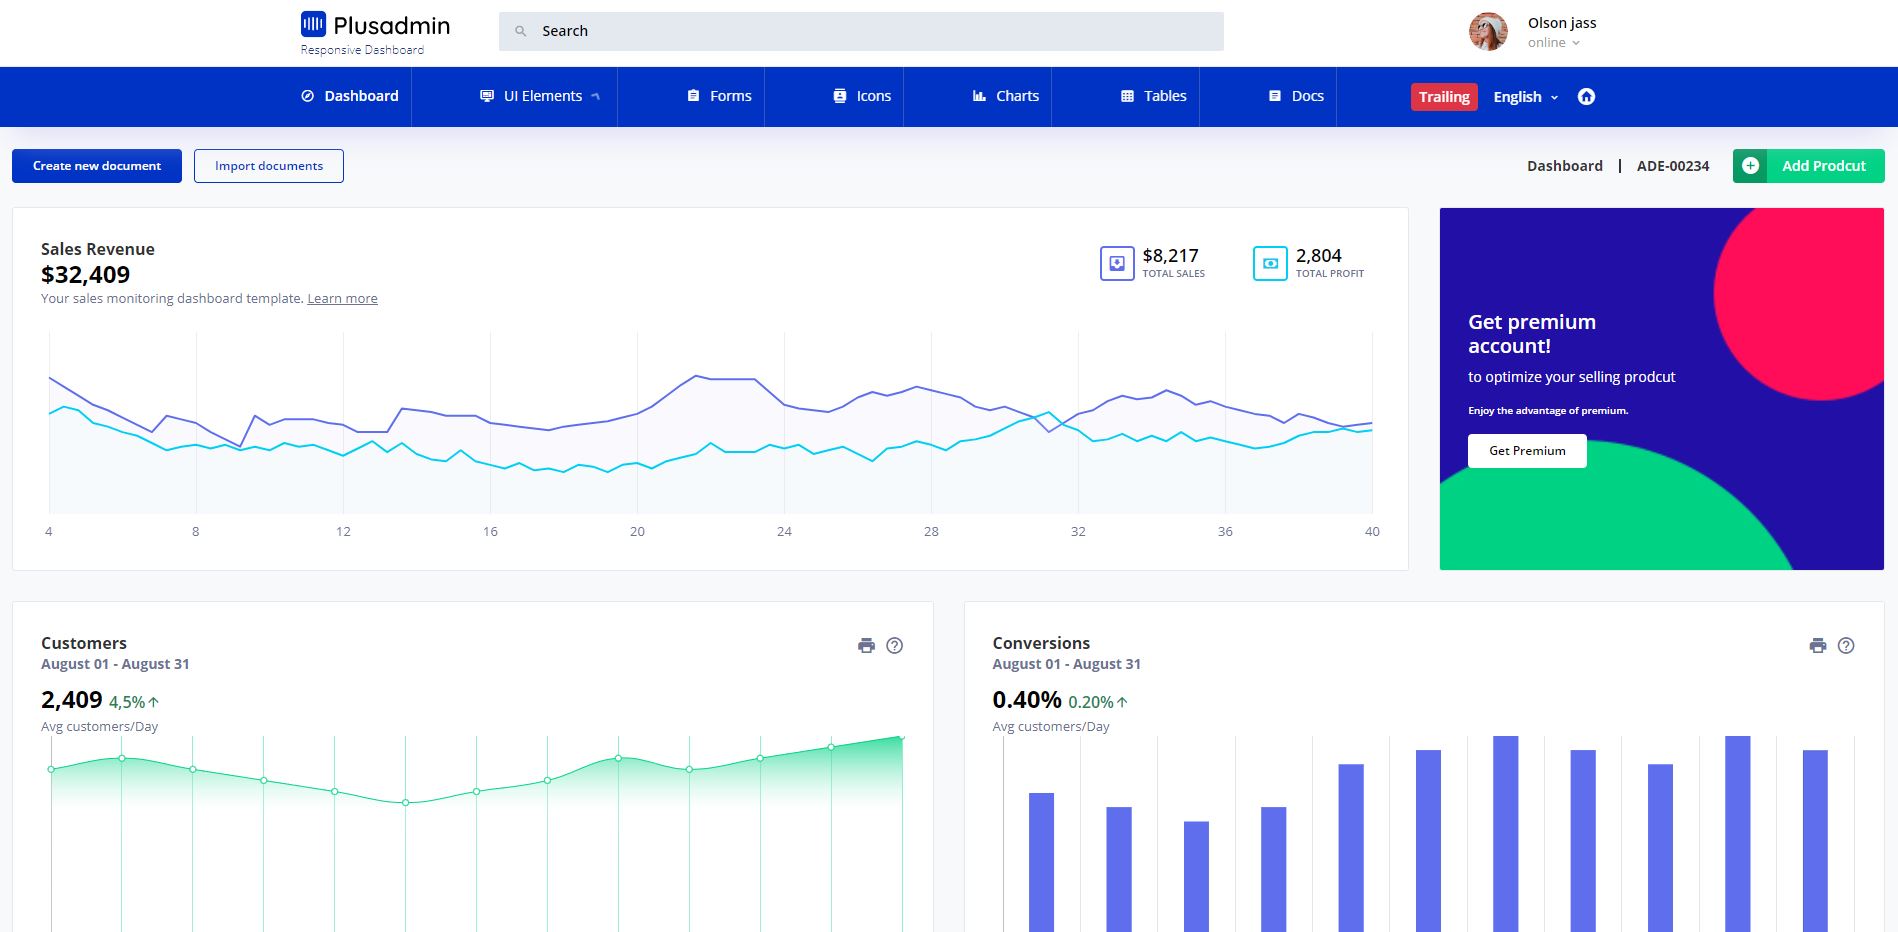Open the Tables menu item
The width and height of the screenshot is (1898, 932).
[x=1154, y=96]
